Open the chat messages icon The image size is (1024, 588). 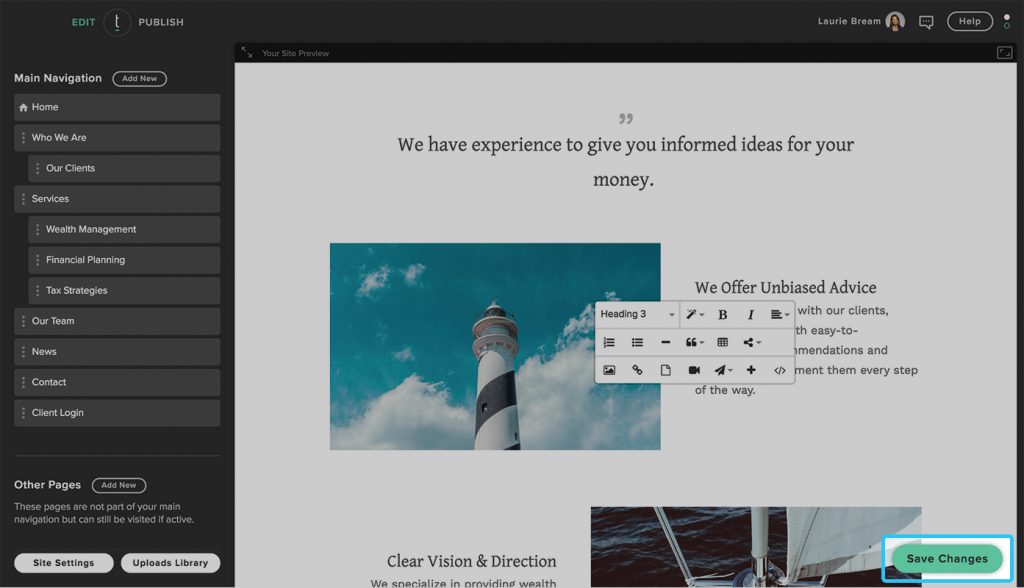coord(926,22)
